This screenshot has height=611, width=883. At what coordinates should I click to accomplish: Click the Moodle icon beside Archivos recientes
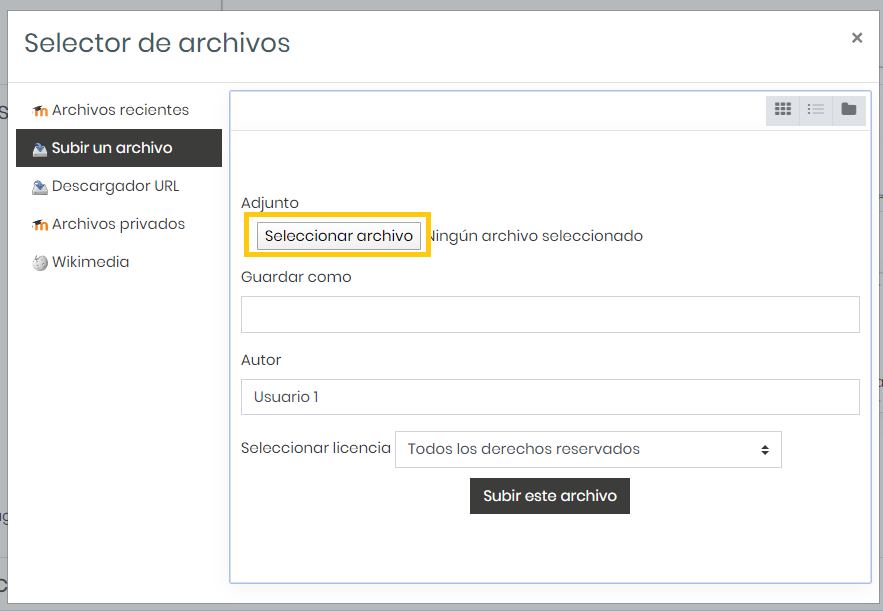40,110
